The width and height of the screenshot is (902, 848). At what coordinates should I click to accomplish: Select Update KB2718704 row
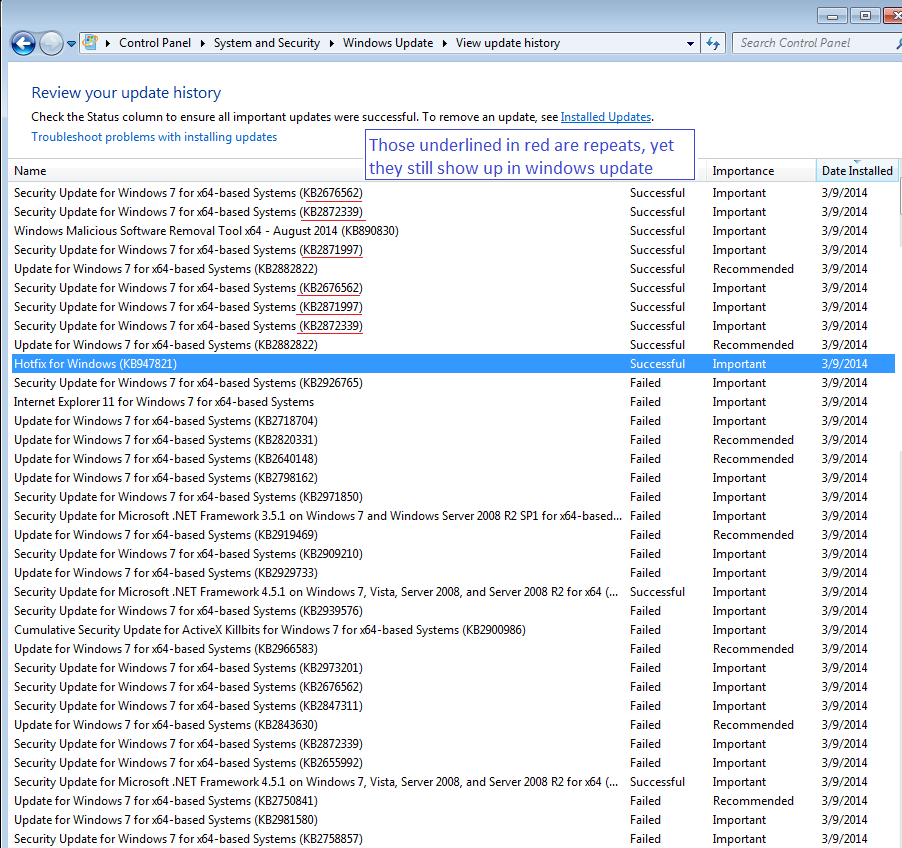pyautogui.click(x=453, y=421)
